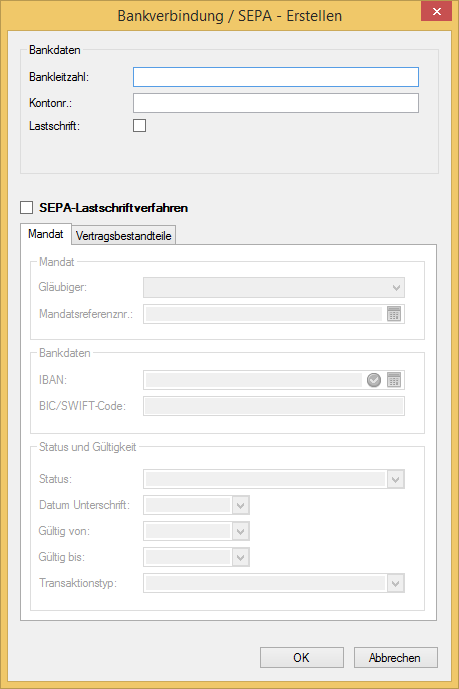Tick the SEPA-Lastschriftverfahren checkbox
Viewport: 459px width, 689px height.
(27, 207)
